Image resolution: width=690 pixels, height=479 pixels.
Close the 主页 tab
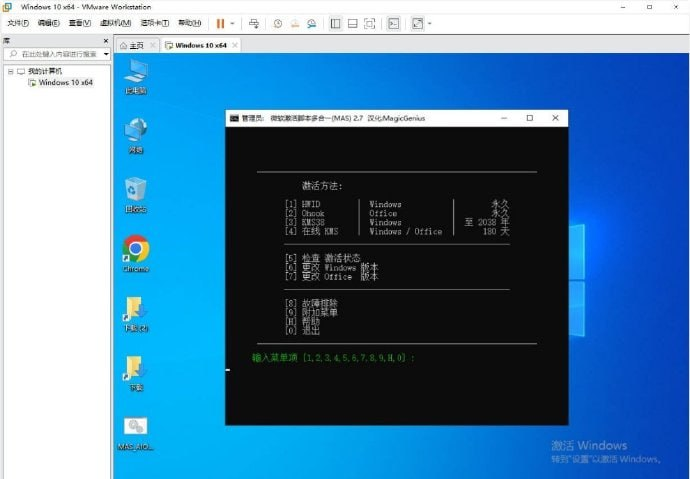click(153, 45)
